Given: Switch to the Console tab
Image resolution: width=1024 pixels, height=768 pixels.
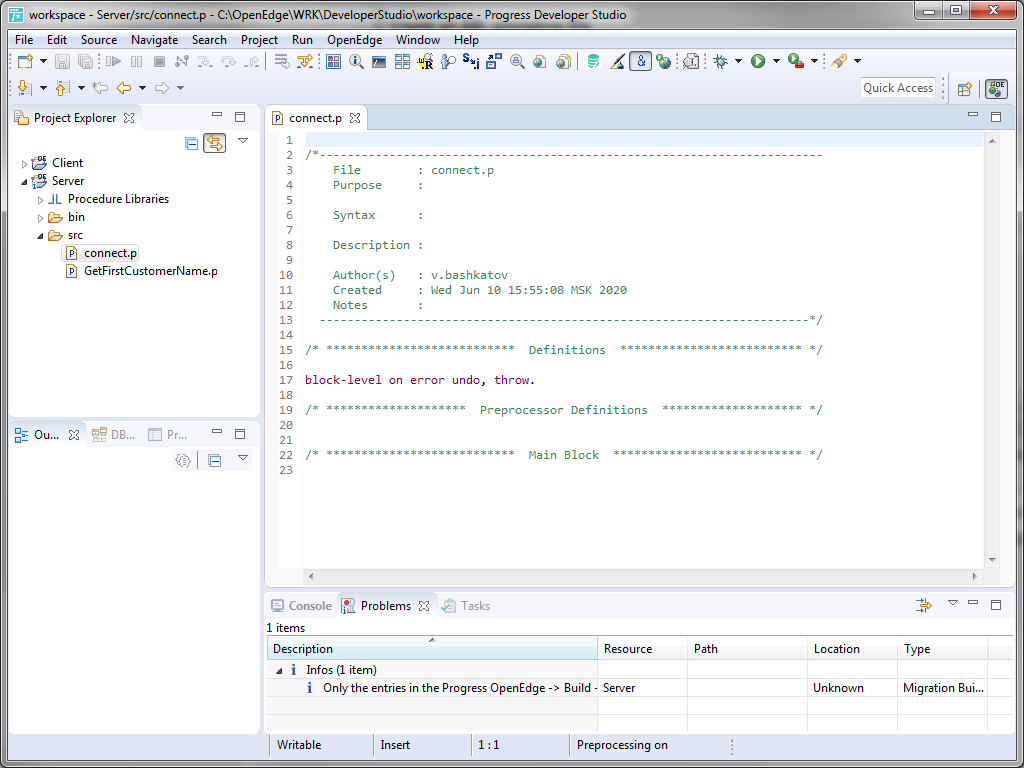Looking at the screenshot, I should (x=302, y=606).
